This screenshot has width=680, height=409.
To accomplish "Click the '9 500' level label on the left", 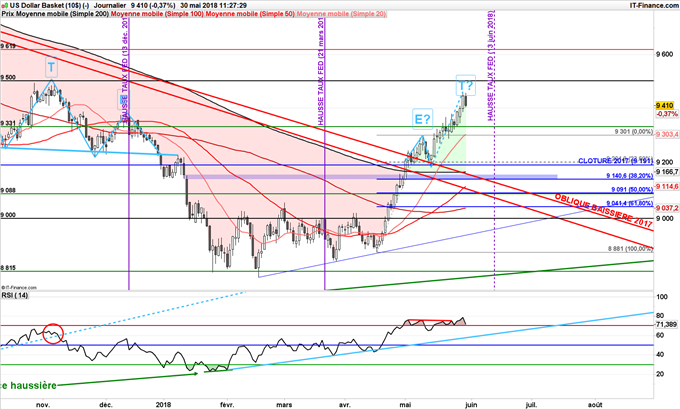I will pyautogui.click(x=8, y=77).
